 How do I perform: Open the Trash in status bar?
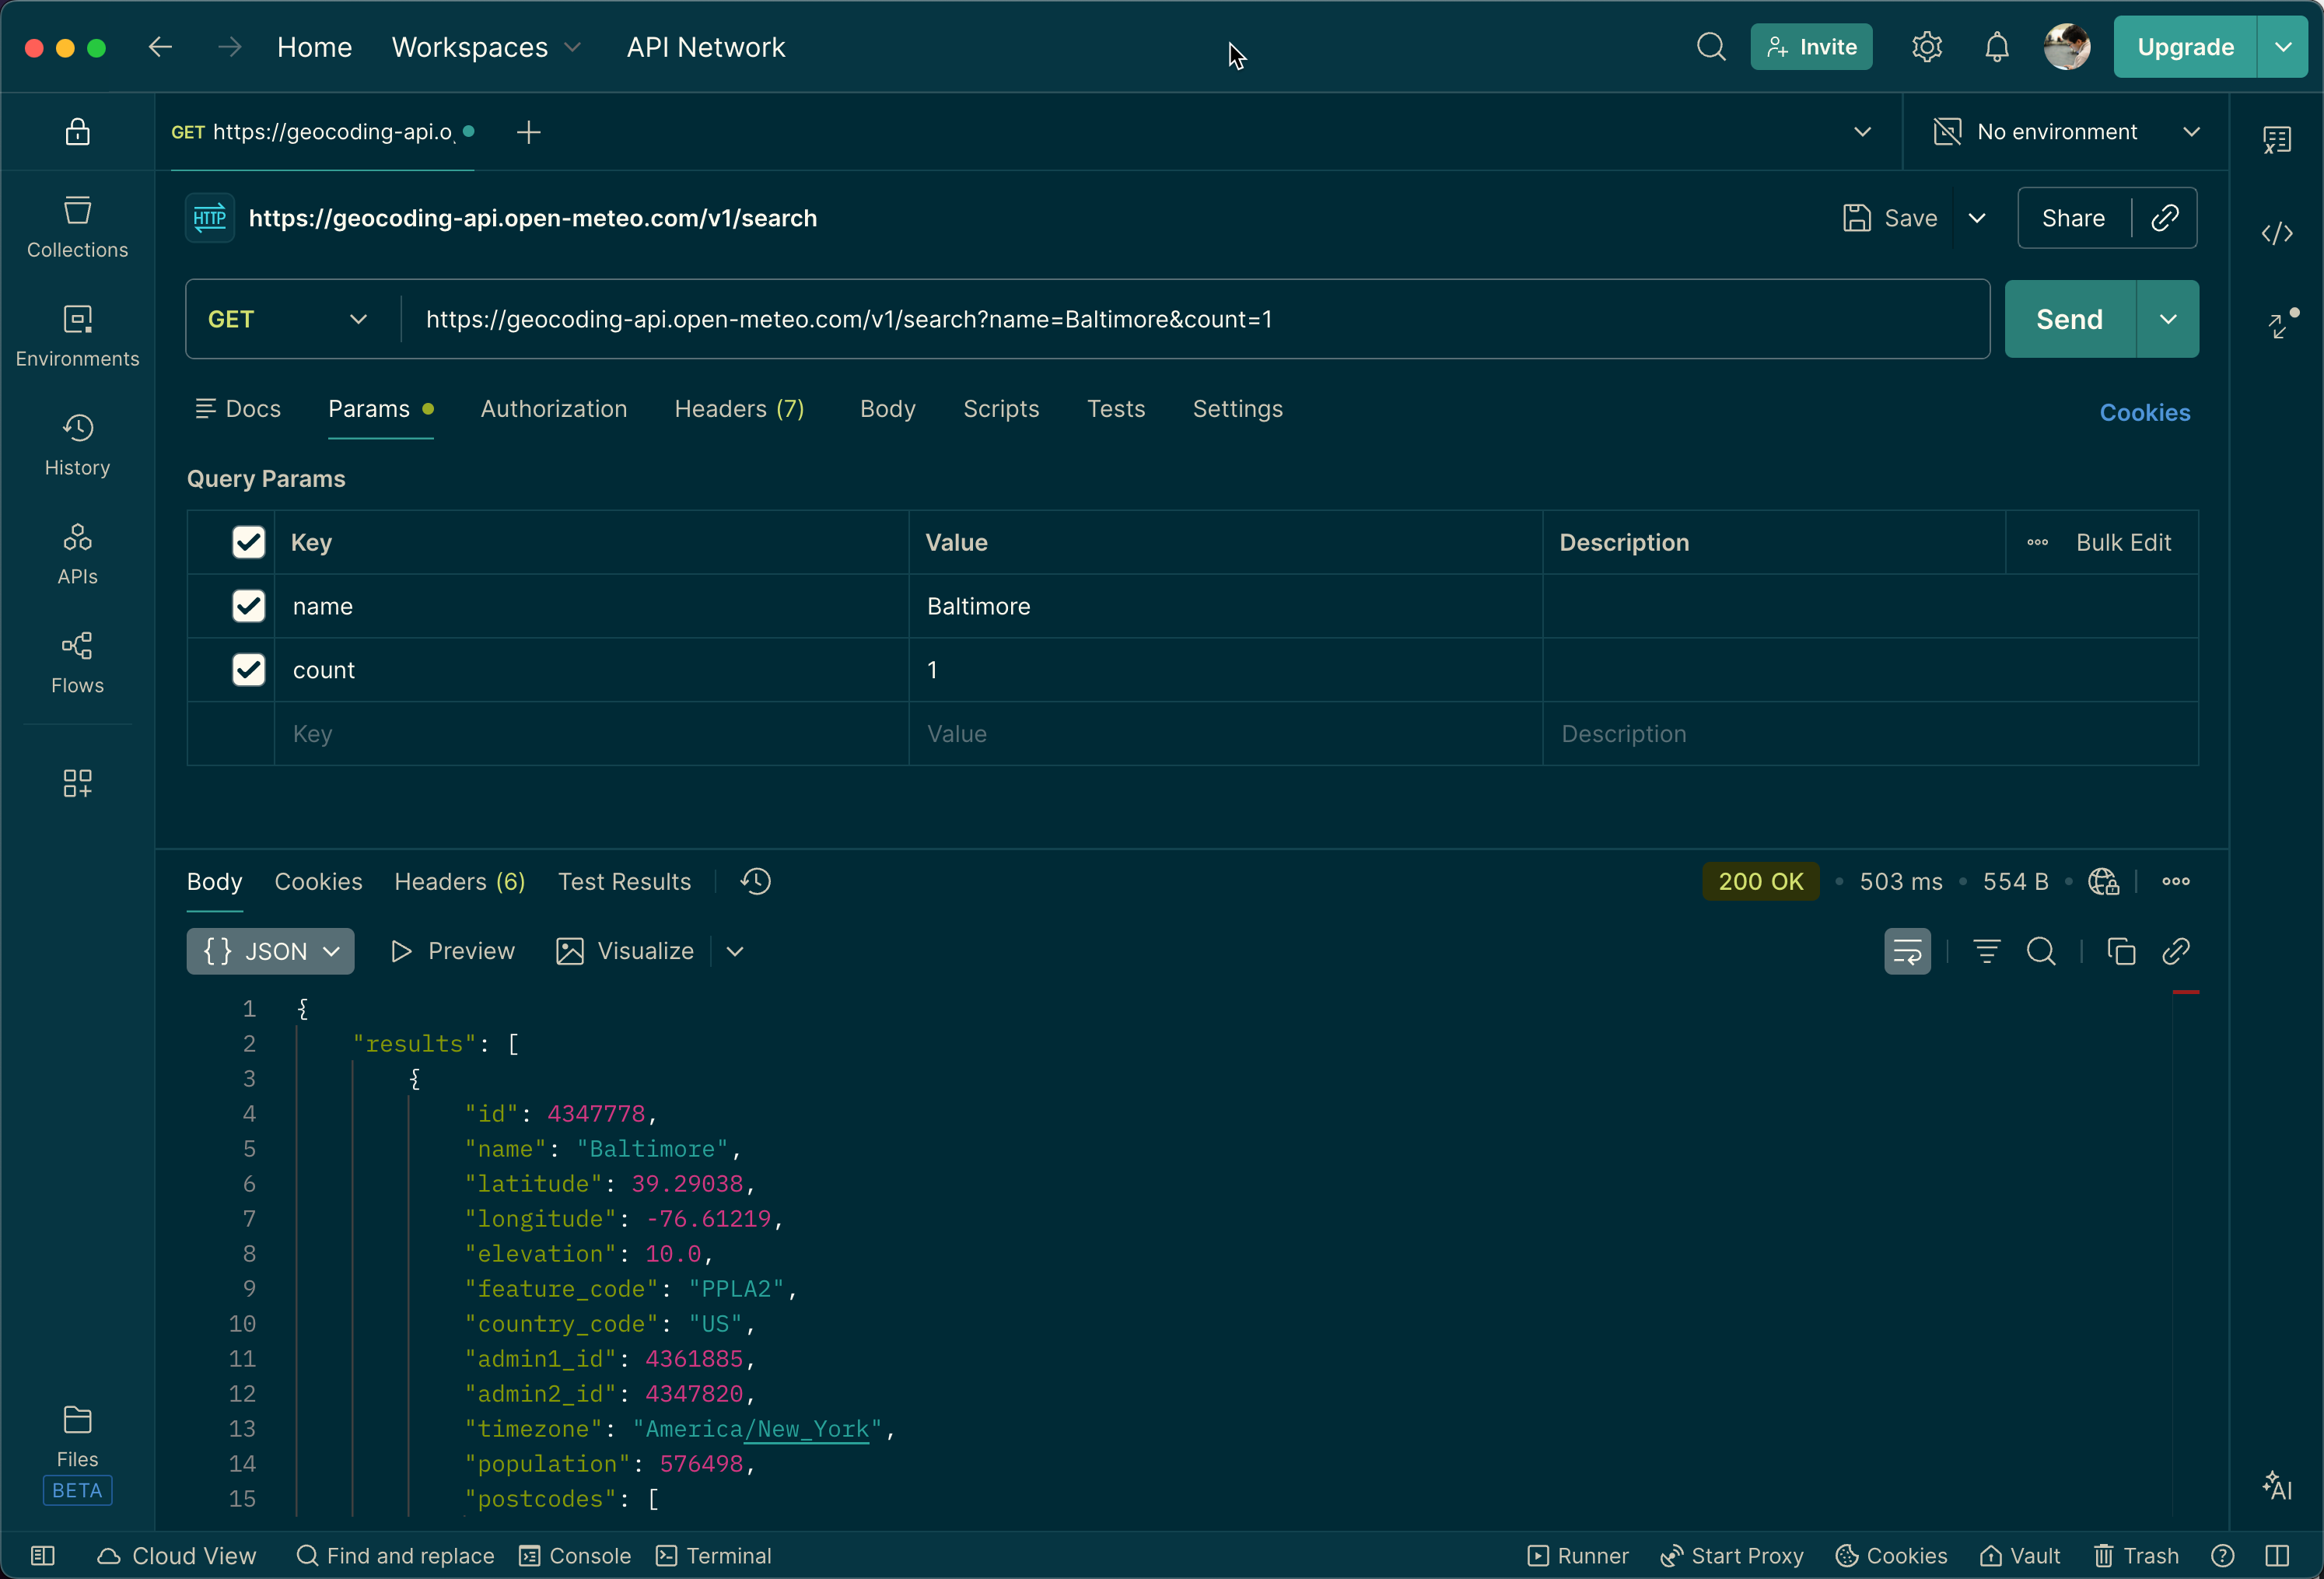pos(2137,1556)
